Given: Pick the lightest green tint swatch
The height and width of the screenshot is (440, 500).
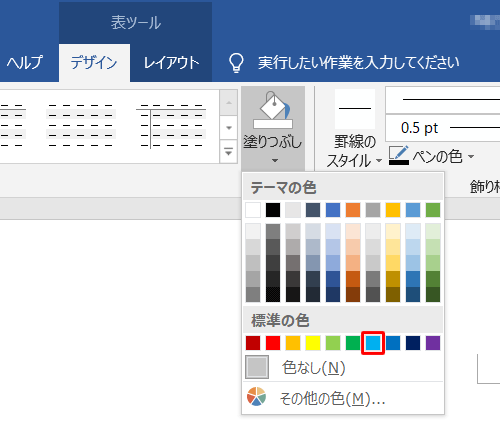Looking at the screenshot, I should click(x=433, y=231).
